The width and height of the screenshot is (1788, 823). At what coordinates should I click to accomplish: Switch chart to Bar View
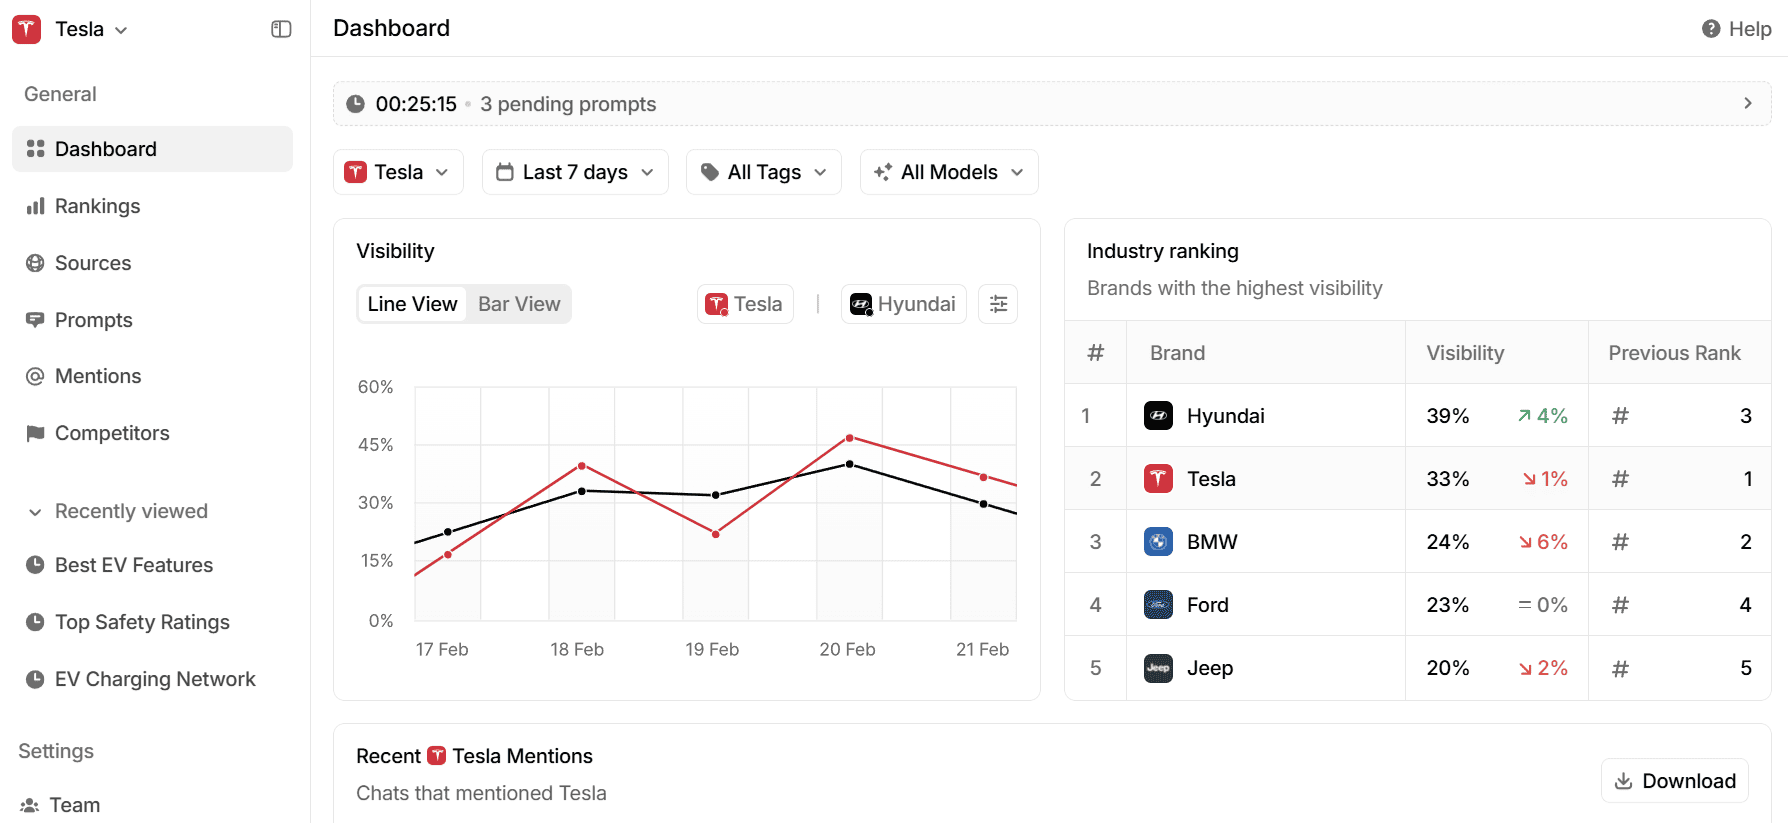click(x=519, y=304)
